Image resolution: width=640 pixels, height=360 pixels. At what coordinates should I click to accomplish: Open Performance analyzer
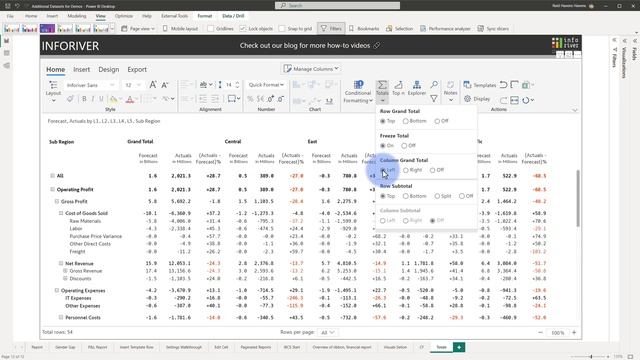click(445, 29)
